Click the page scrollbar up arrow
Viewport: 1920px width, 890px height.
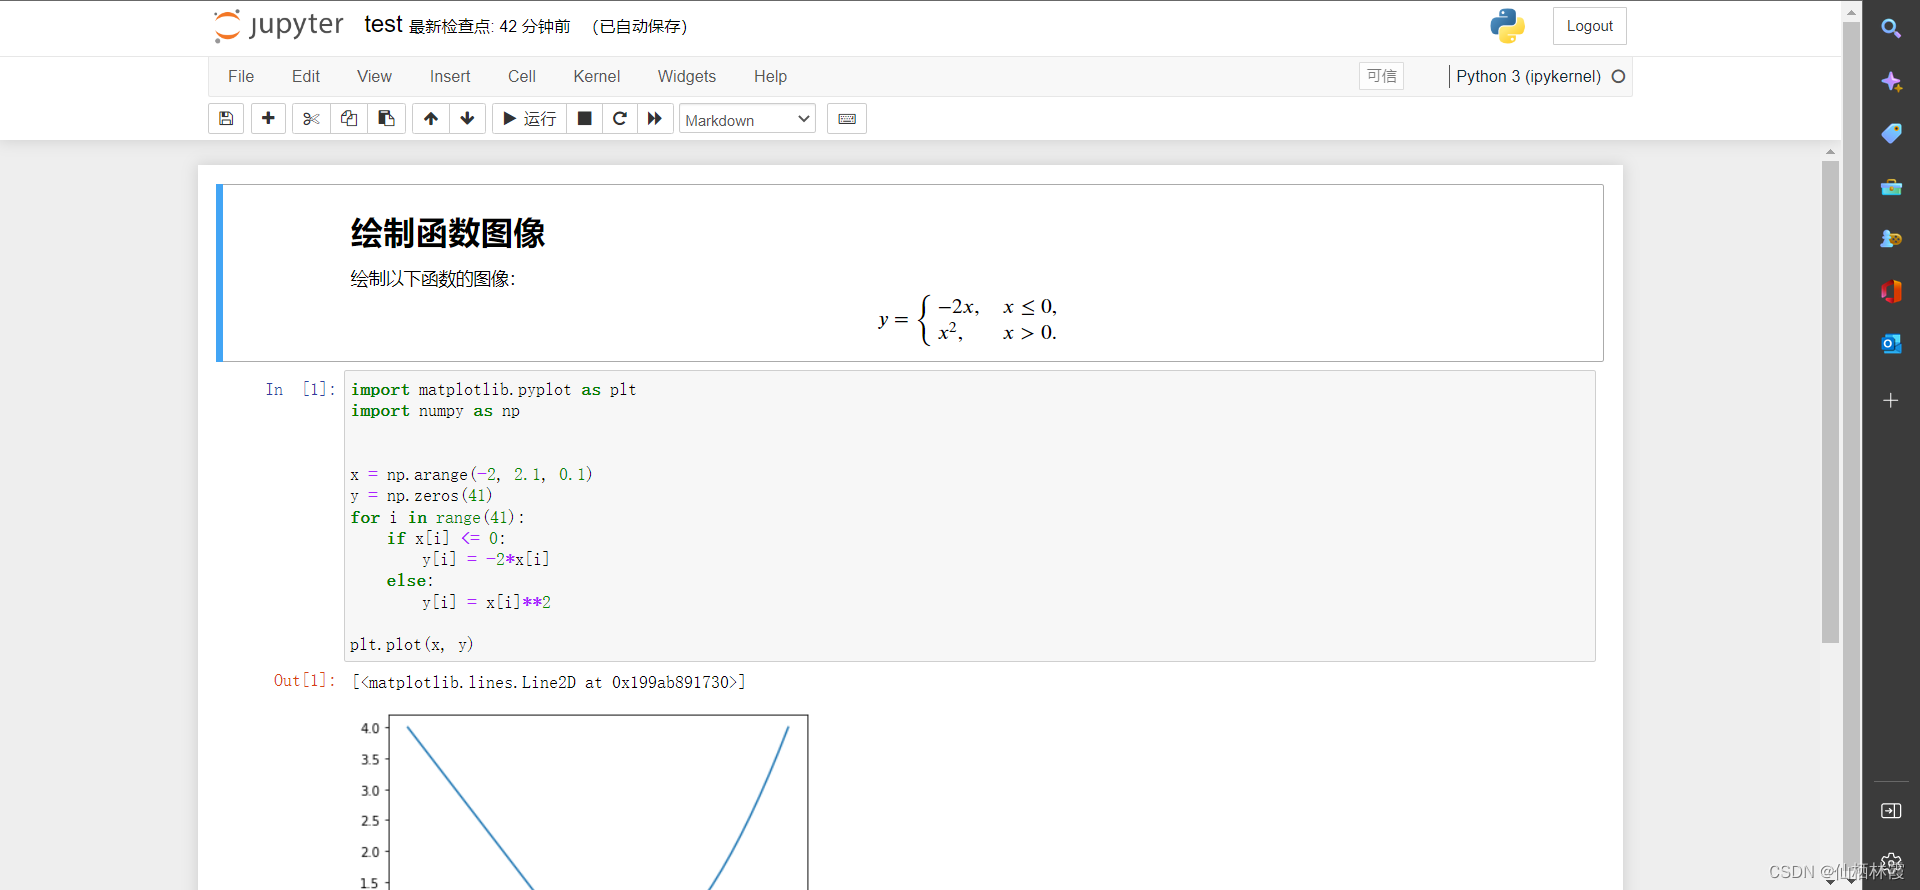[1851, 12]
